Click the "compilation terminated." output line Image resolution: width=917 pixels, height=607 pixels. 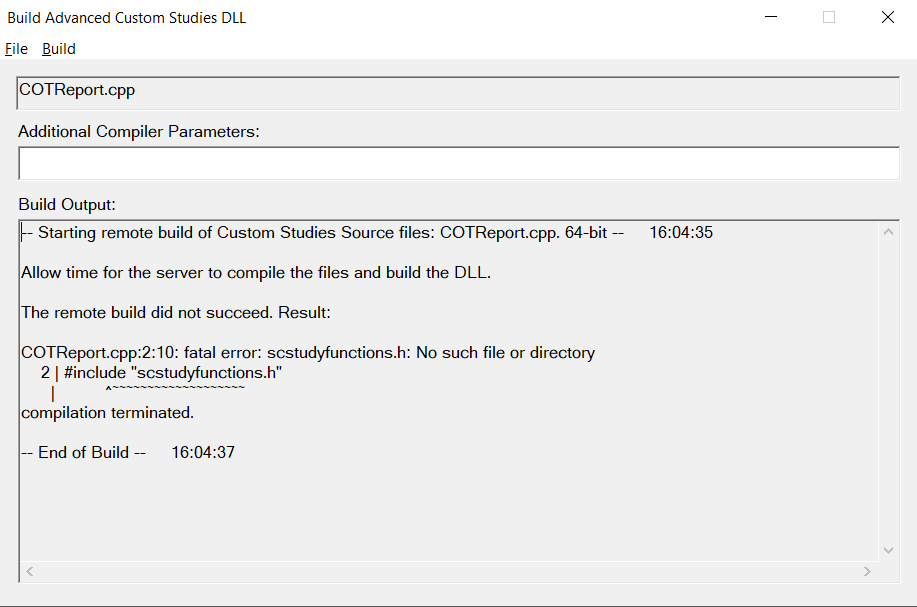[x=108, y=412]
